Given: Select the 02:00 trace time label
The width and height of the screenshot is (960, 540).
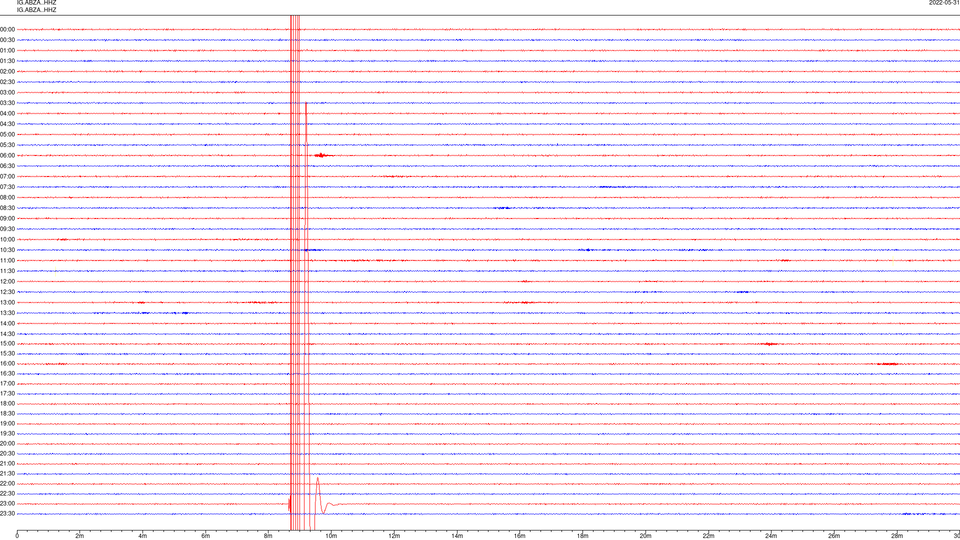Looking at the screenshot, I should tap(7, 71).
